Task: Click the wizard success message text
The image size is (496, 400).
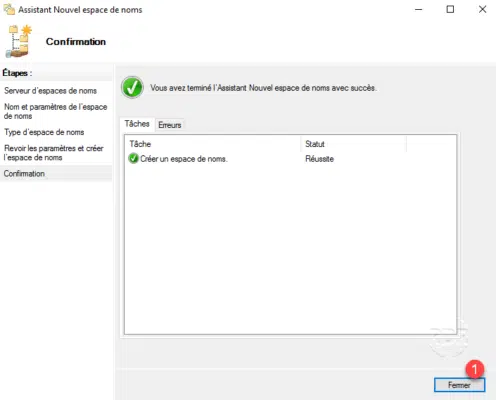Action: pos(263,88)
